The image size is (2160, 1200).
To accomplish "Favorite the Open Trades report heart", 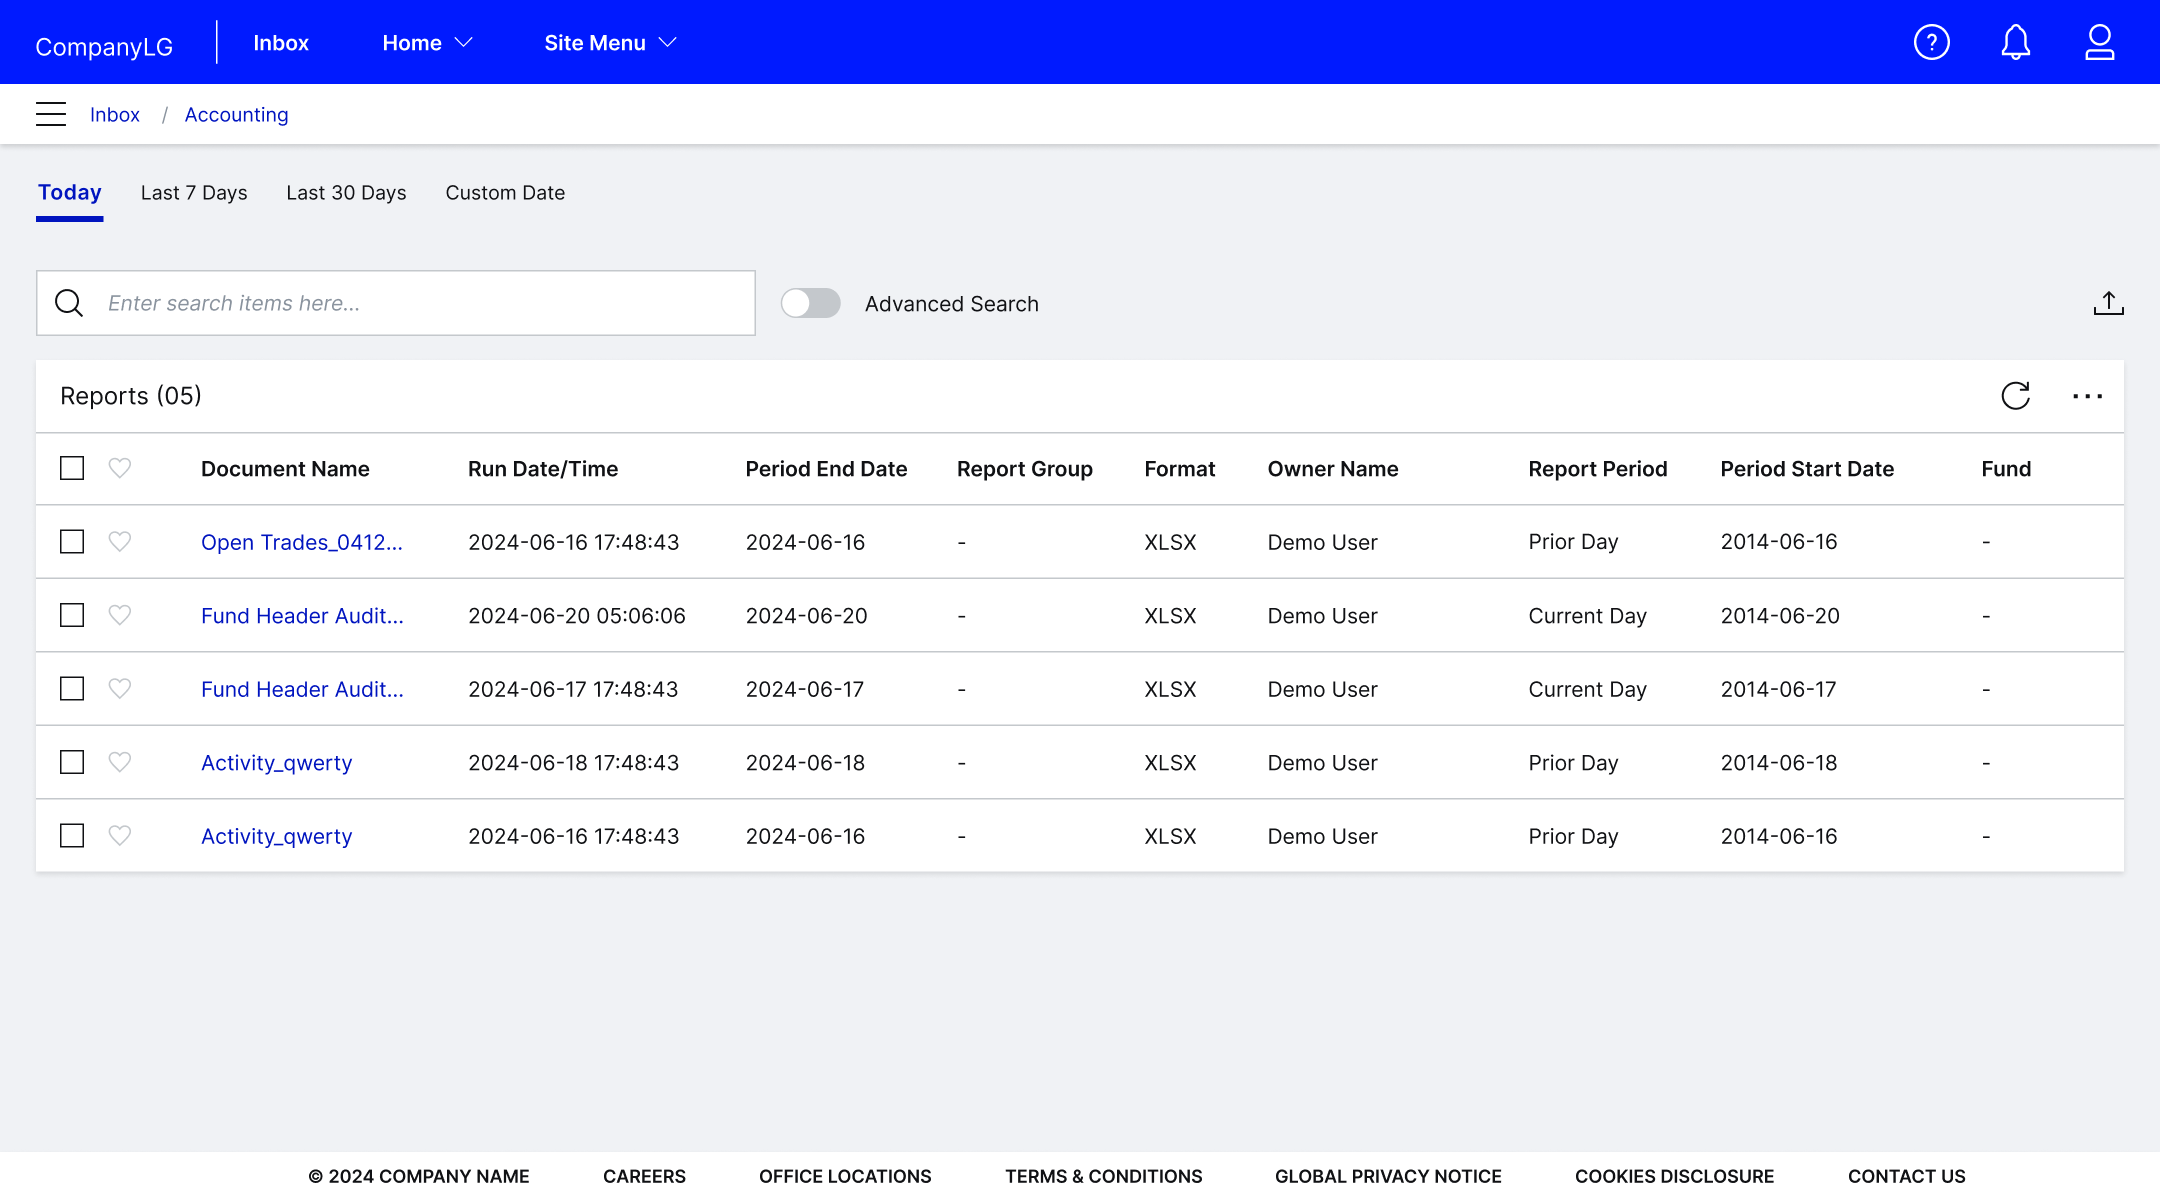I will (x=120, y=541).
